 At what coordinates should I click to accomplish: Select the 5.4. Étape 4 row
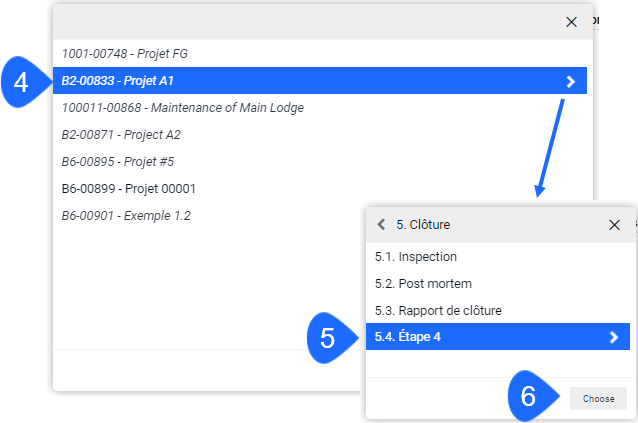tap(498, 337)
